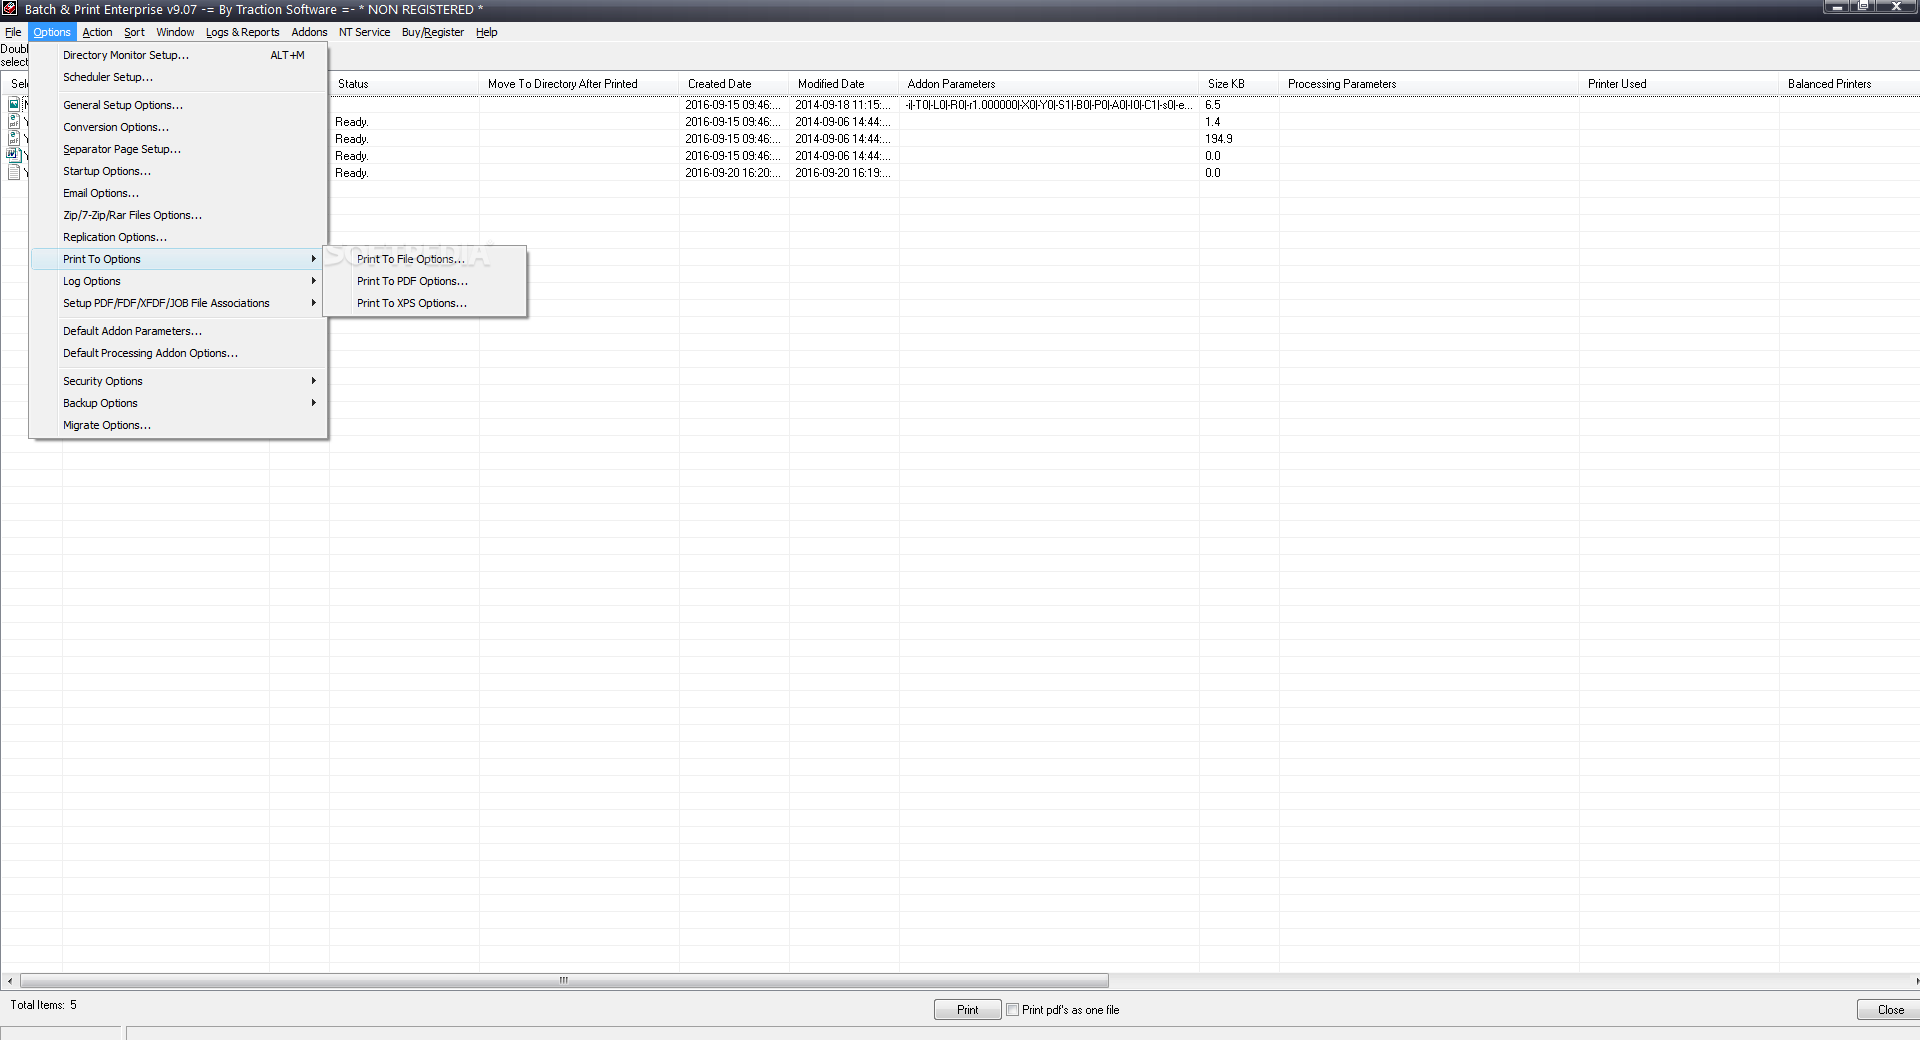Click the Printer Used column header
This screenshot has width=1920, height=1040.
(1679, 84)
